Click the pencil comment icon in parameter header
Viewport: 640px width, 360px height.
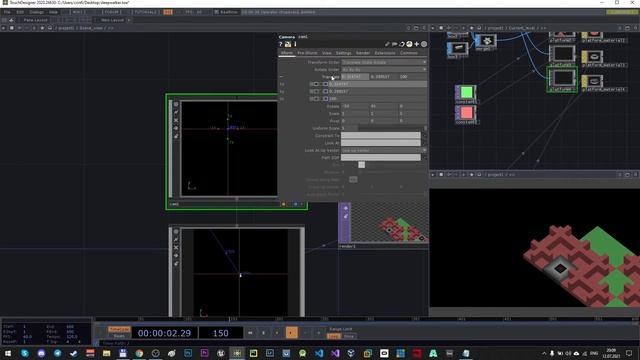pos(387,44)
